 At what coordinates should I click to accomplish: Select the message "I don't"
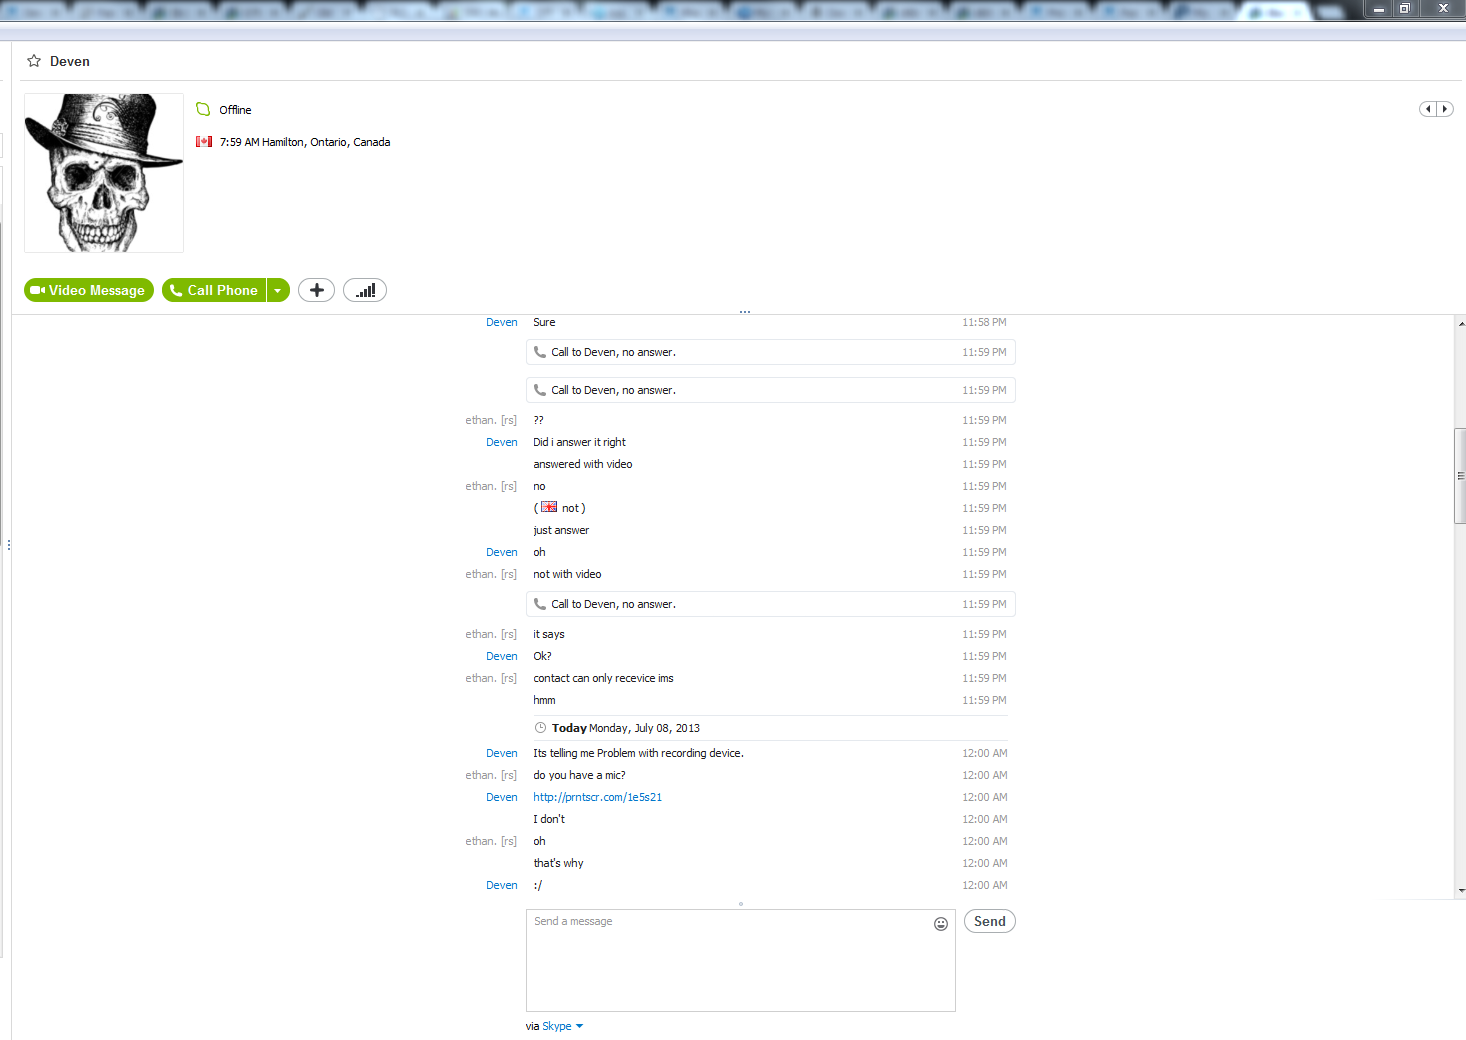pos(549,819)
